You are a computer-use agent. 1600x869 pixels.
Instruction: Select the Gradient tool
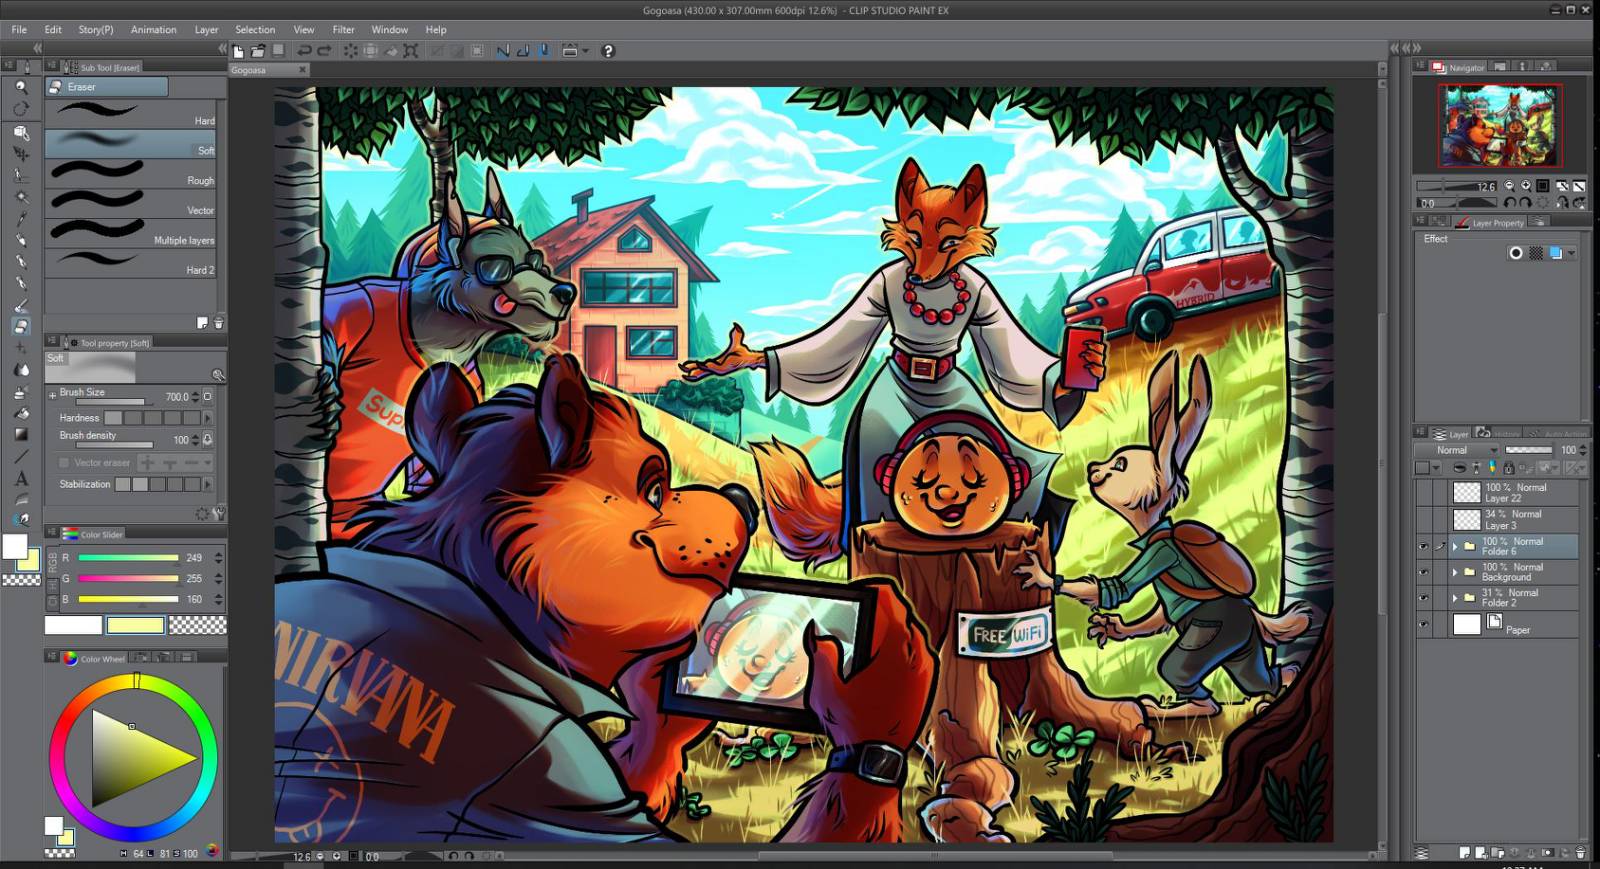coord(21,434)
